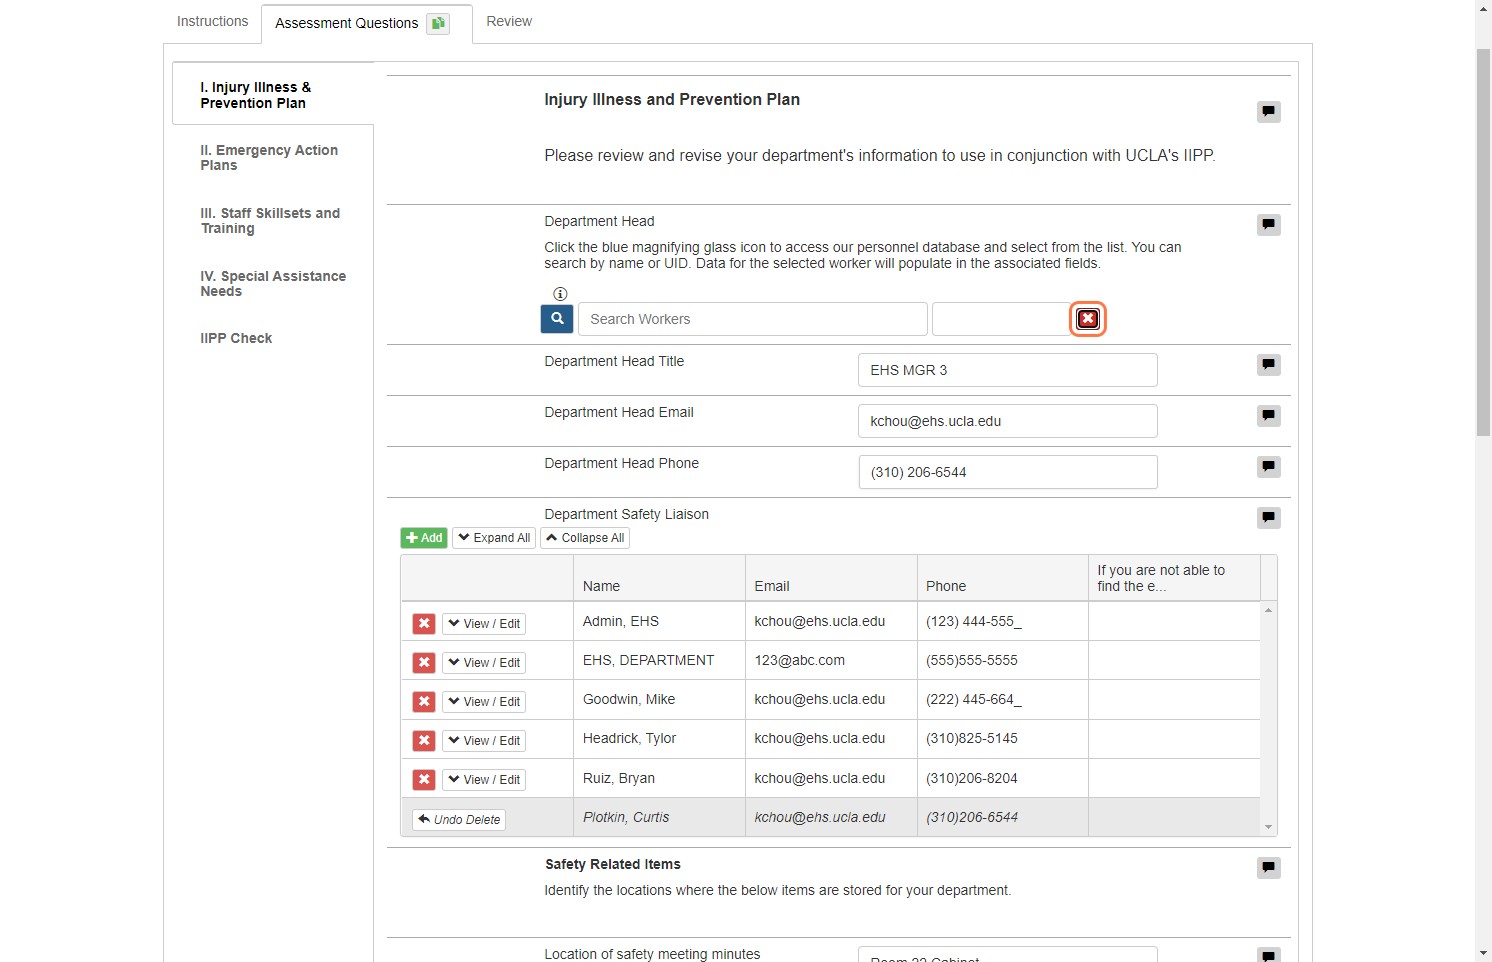Image resolution: width=1492 pixels, height=962 pixels.
Task: Open the info icon above worker search
Action: 560,294
